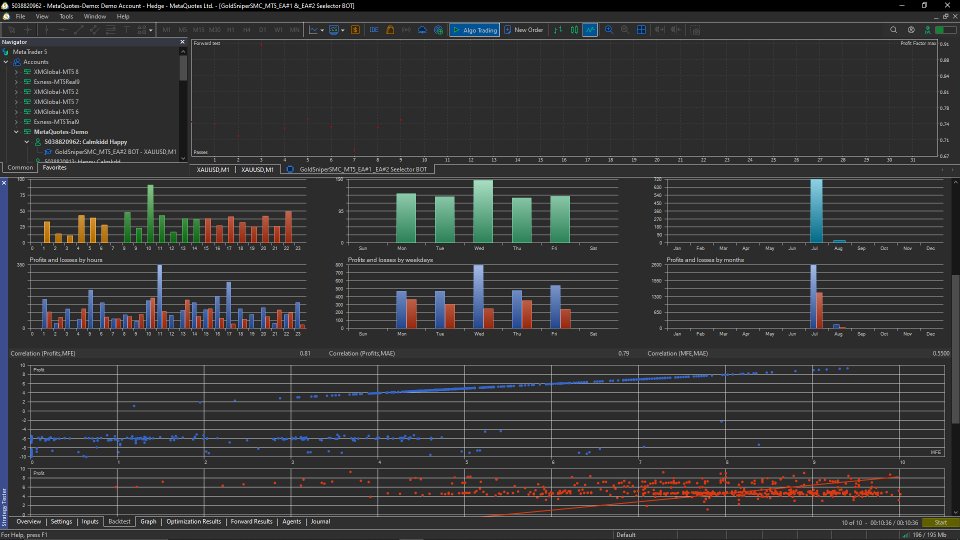Switch to the Optimization Results tab

[x=193, y=522]
